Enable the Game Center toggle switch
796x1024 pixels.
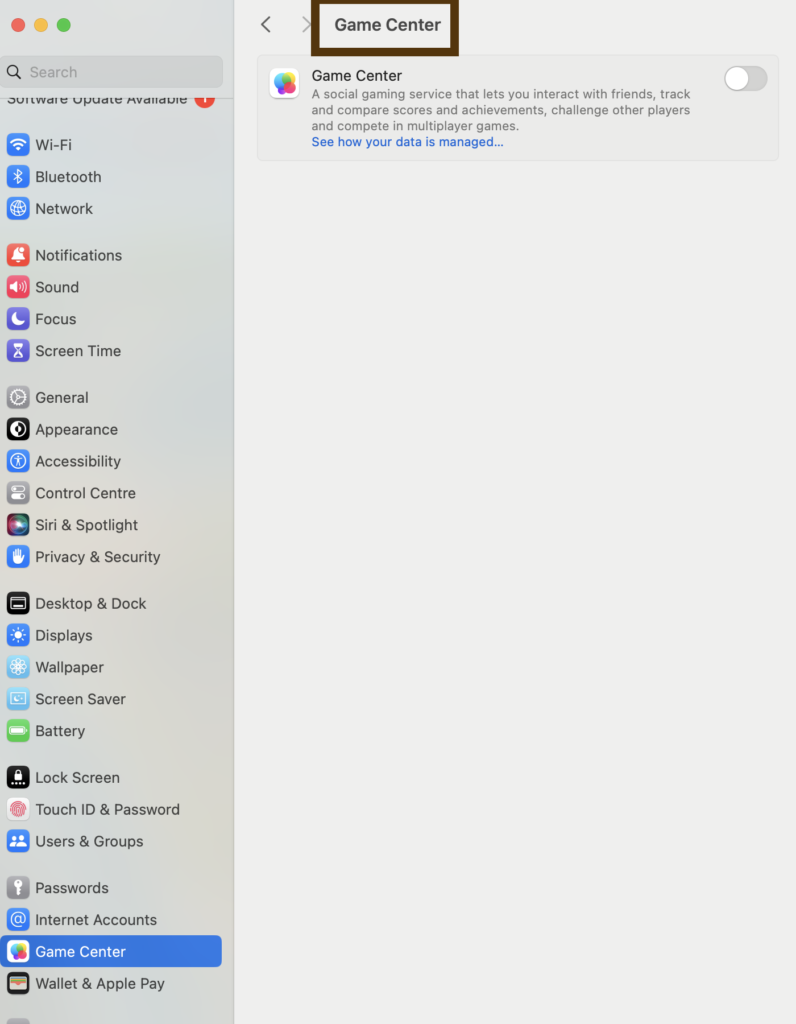click(745, 78)
